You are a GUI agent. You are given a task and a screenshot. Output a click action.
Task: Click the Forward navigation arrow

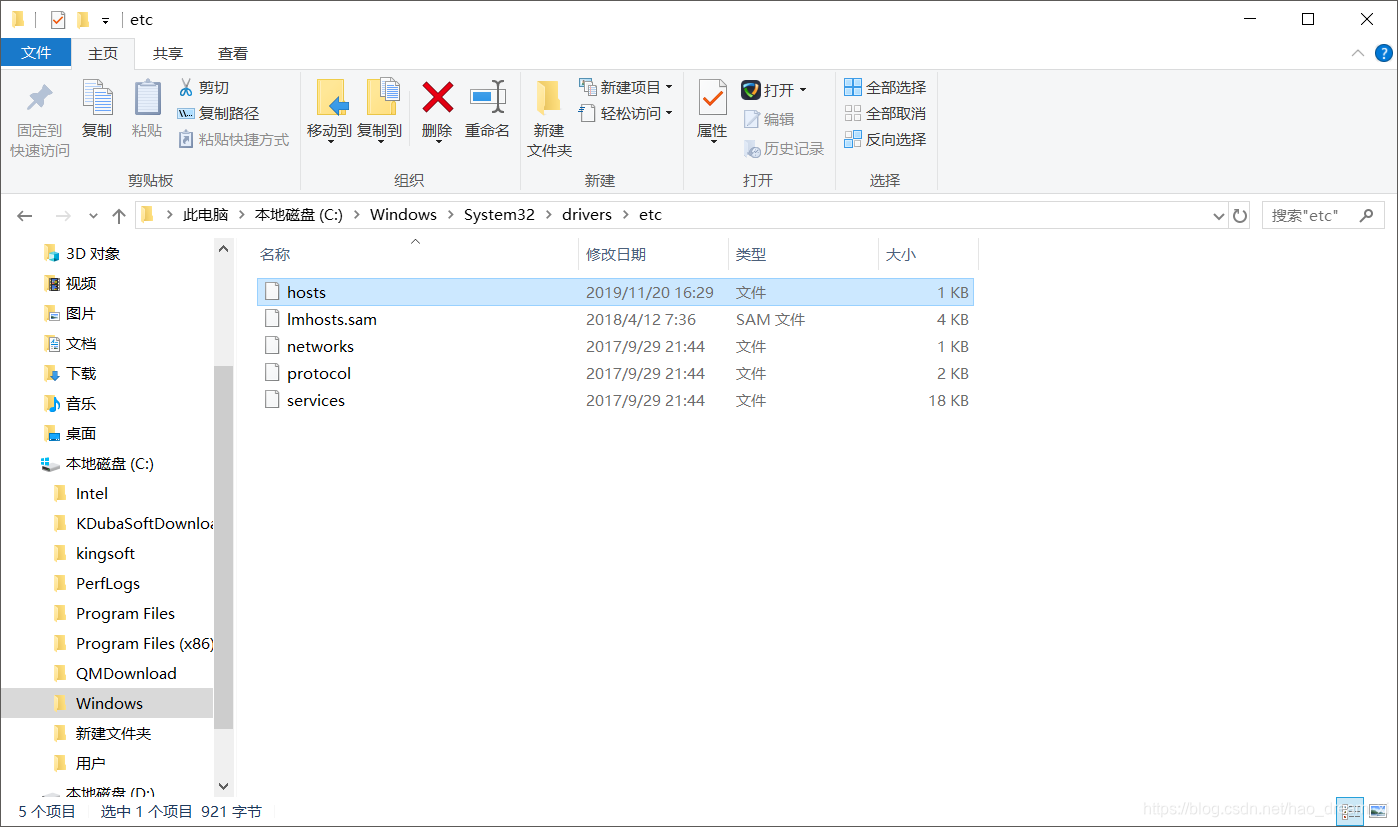(63, 215)
